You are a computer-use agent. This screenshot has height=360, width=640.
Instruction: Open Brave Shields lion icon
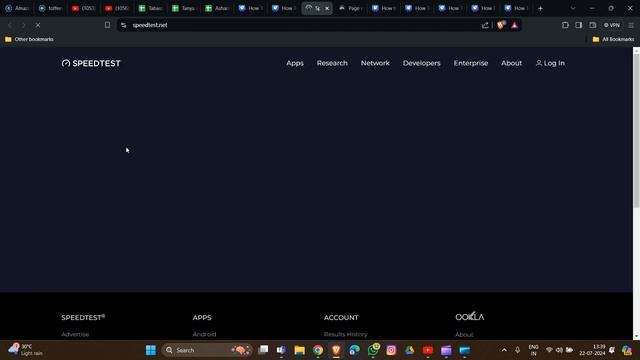[x=500, y=25]
